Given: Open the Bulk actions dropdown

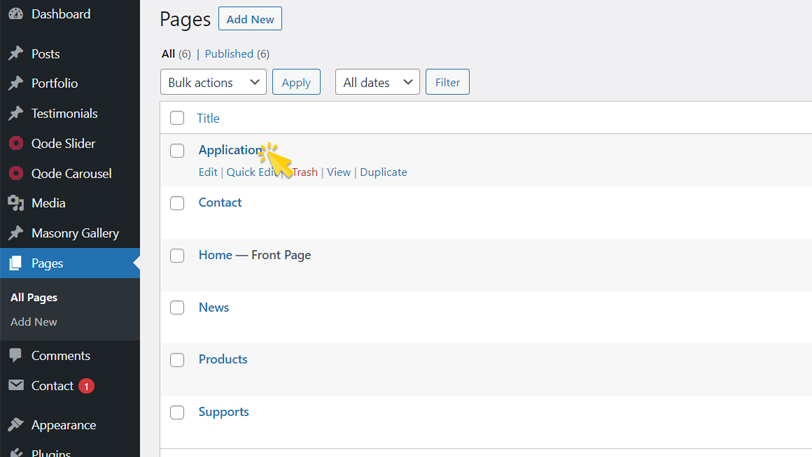Looking at the screenshot, I should click(x=213, y=83).
